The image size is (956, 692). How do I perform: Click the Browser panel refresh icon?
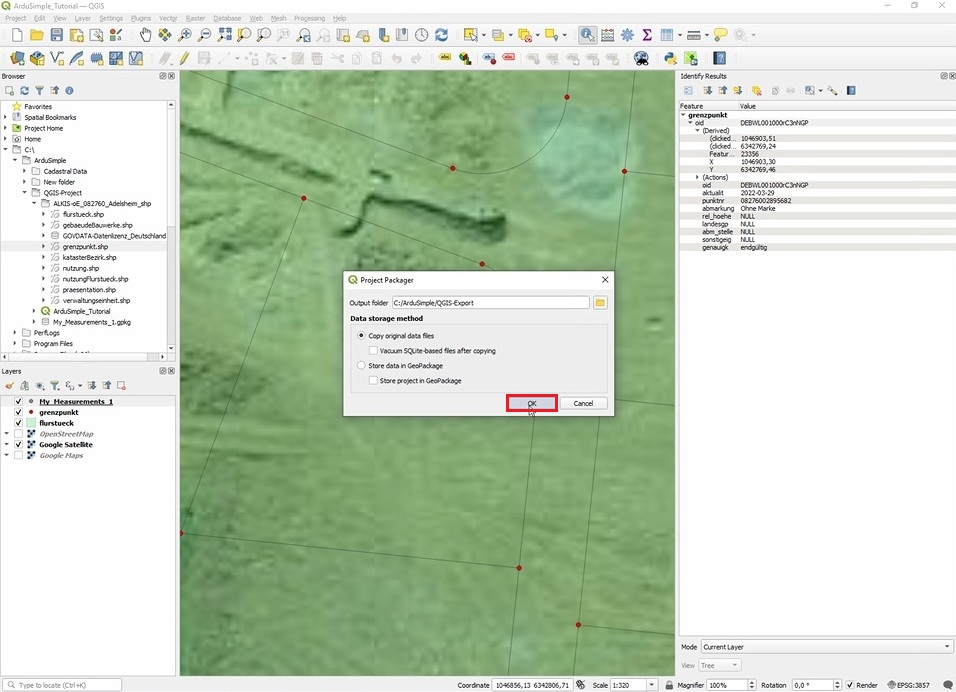tap(25, 90)
